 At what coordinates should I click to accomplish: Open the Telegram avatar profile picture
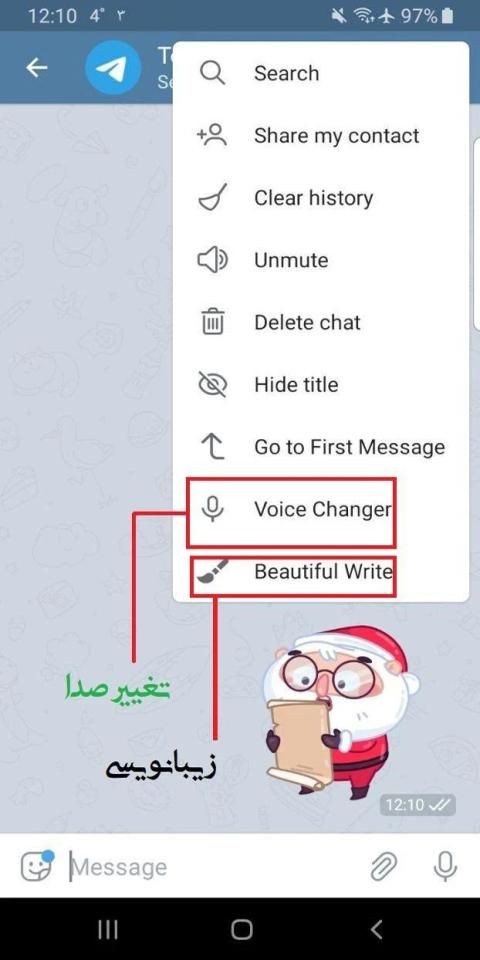click(113, 68)
